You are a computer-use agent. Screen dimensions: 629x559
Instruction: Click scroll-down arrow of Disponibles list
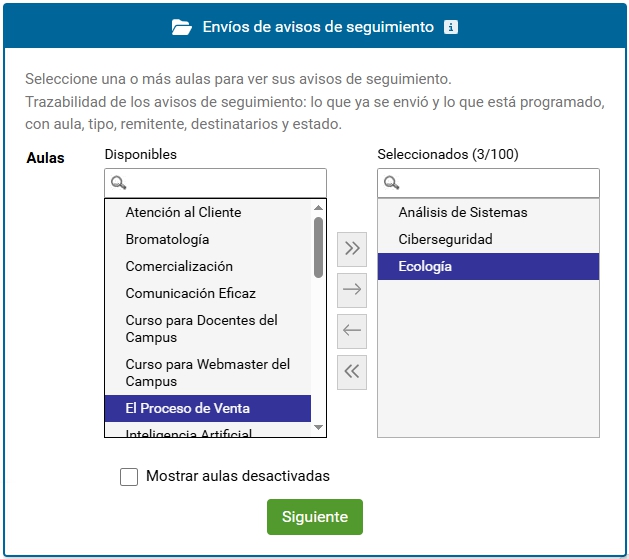coord(319,427)
